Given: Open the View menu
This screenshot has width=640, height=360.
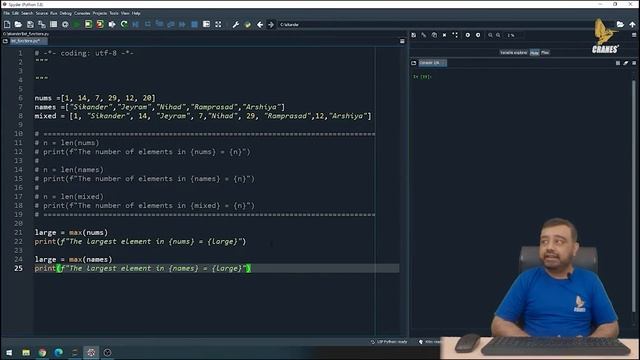Looking at the screenshot, I should 125,13.
